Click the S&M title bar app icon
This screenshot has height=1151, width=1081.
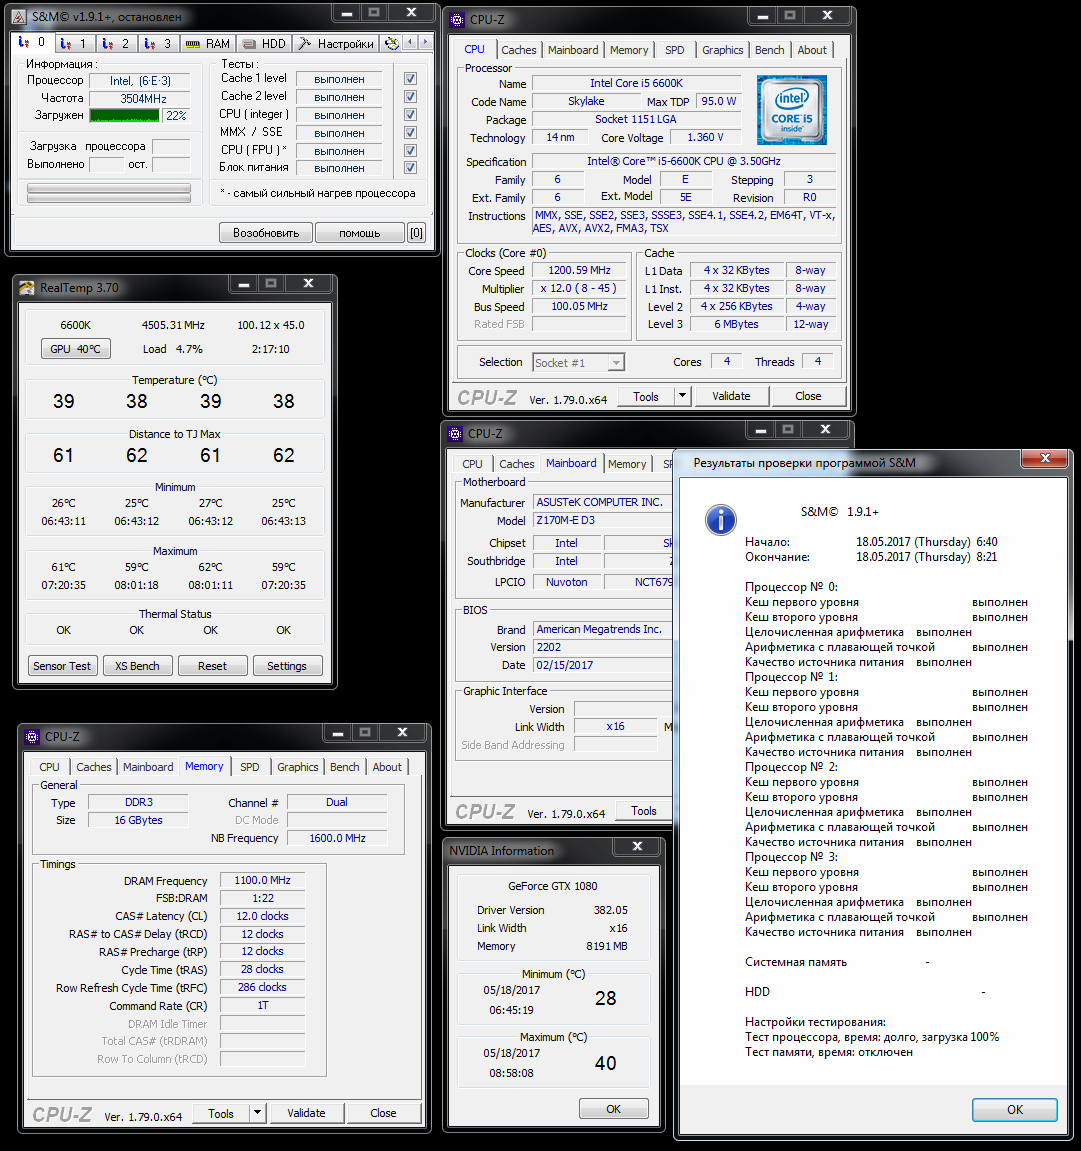click(20, 16)
